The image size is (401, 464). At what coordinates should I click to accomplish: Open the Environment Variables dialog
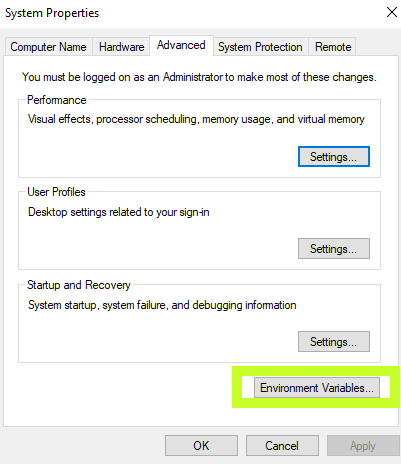click(x=317, y=388)
